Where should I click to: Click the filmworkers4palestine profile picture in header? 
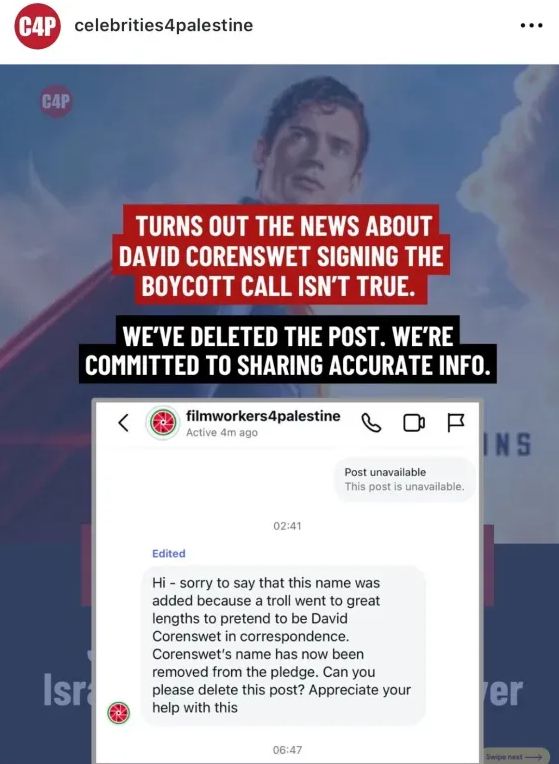coord(163,422)
